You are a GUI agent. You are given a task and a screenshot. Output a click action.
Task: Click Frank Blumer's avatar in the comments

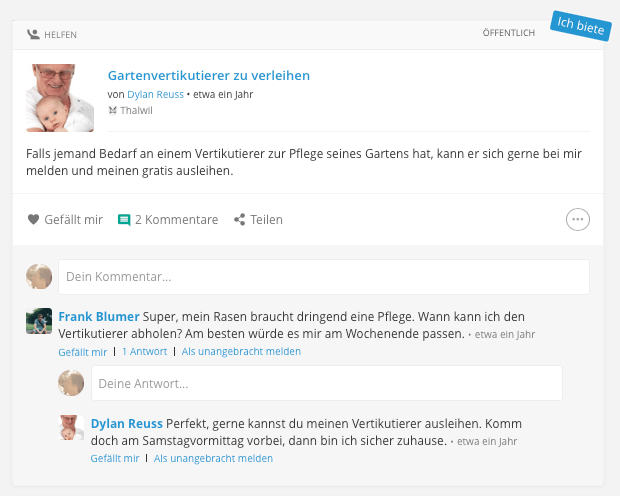pyautogui.click(x=39, y=321)
